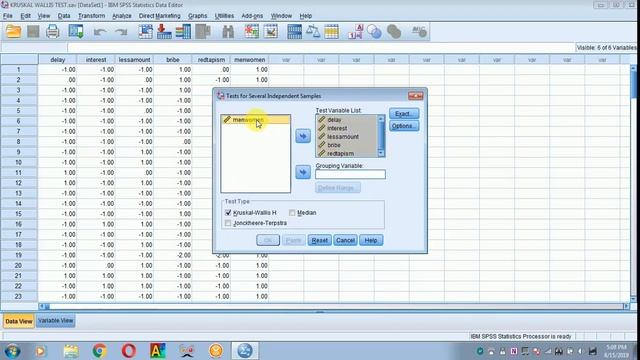
Task: Open the Direct Marketing menu
Action: (x=160, y=16)
